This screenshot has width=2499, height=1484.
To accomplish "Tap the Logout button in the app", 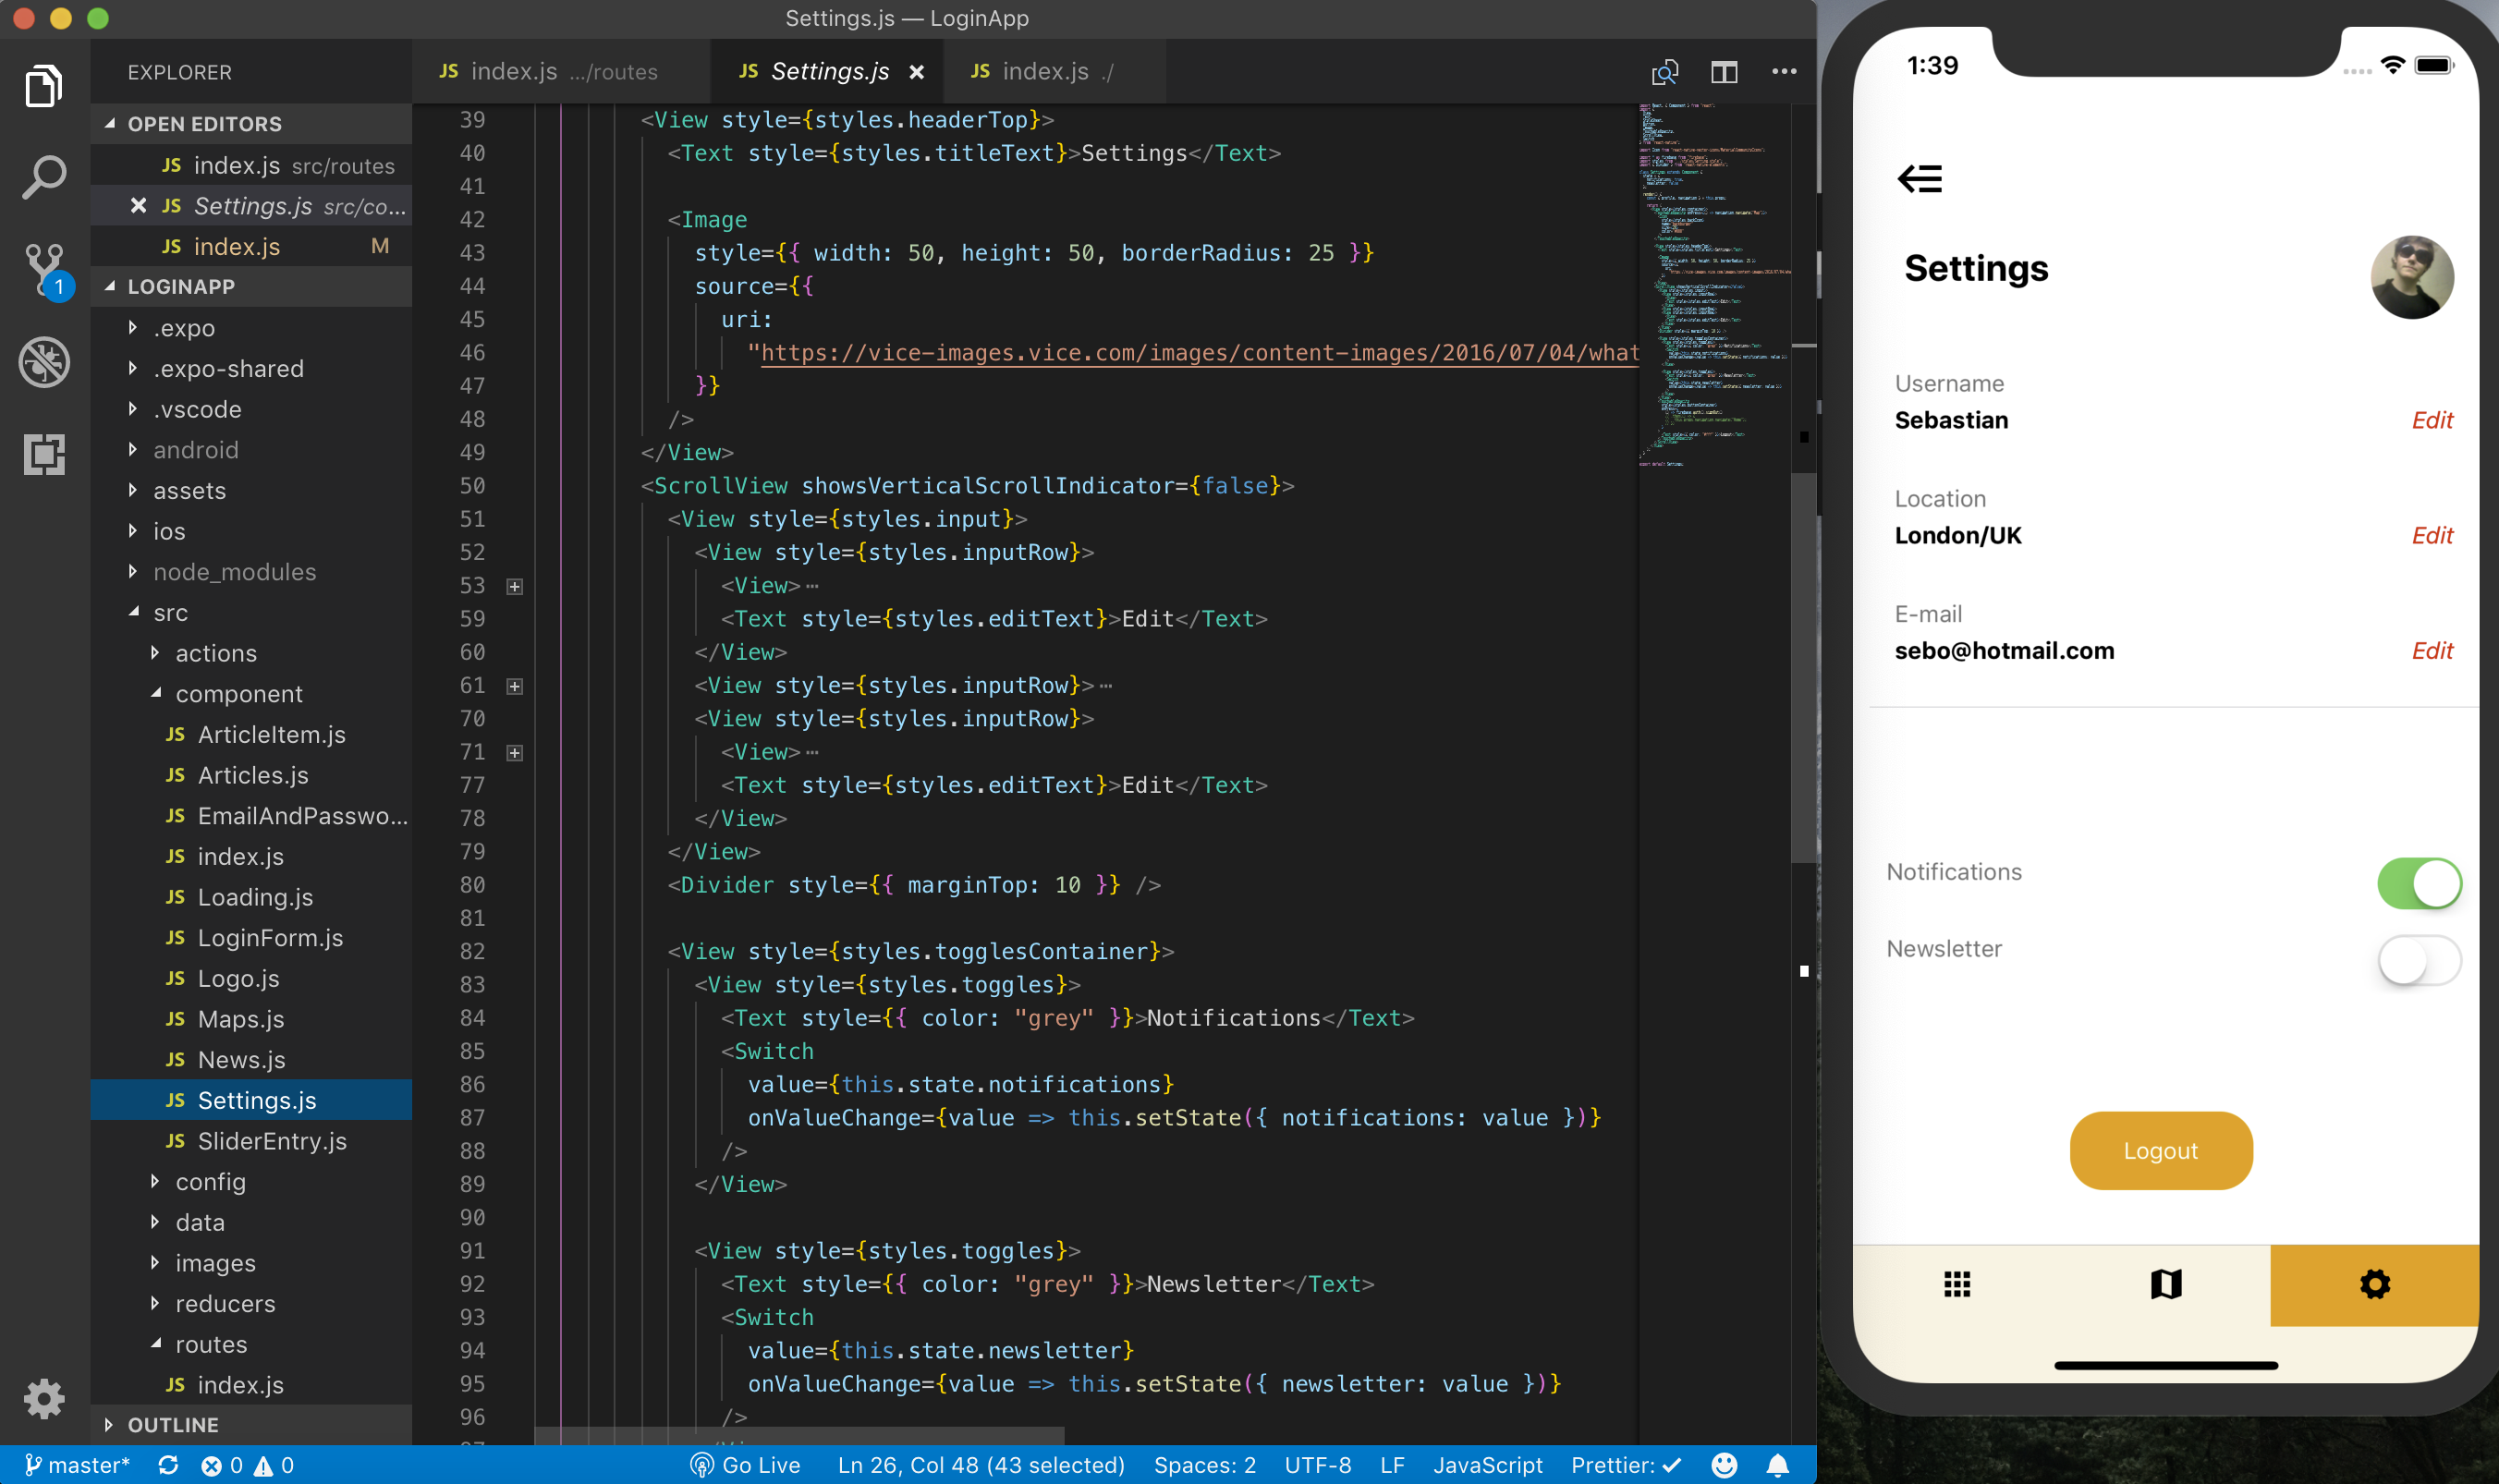I will click(x=2160, y=1150).
